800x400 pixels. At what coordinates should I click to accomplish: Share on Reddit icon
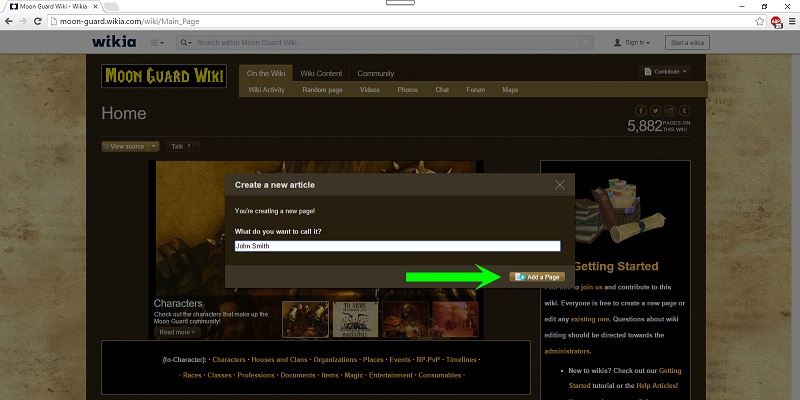(x=670, y=111)
